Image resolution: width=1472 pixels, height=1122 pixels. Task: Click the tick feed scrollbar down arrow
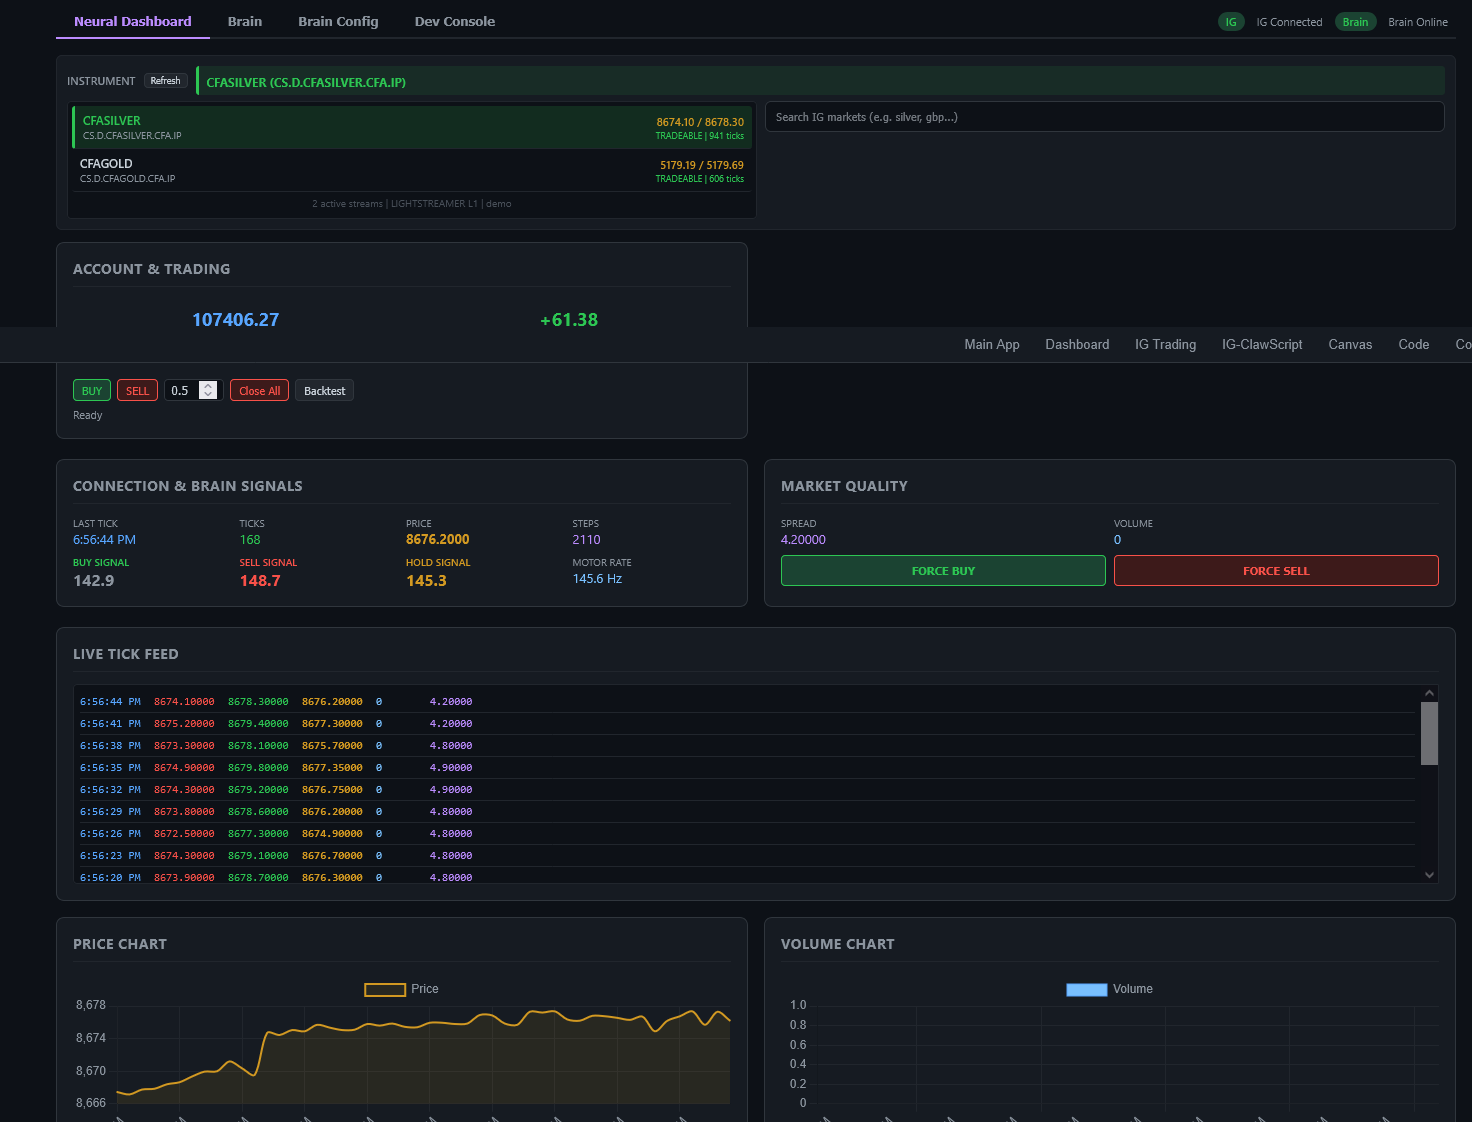point(1429,874)
